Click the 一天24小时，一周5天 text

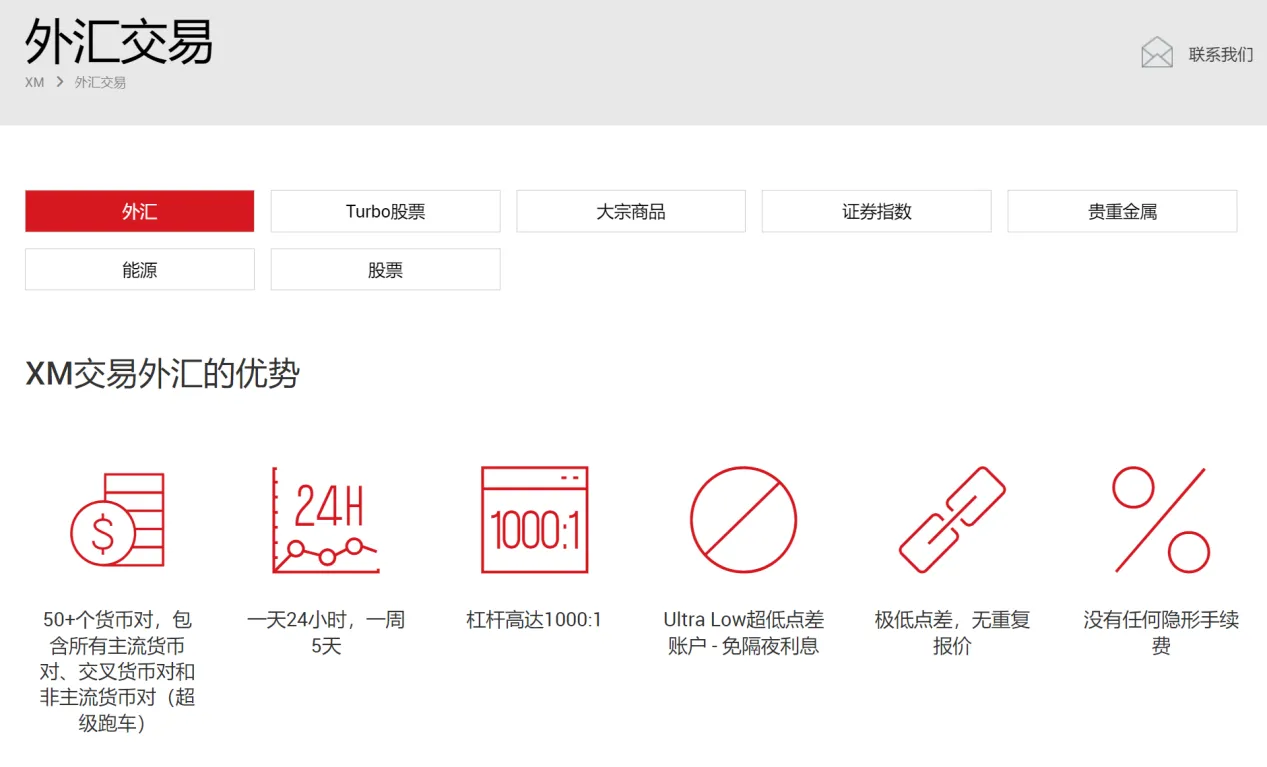pos(326,633)
